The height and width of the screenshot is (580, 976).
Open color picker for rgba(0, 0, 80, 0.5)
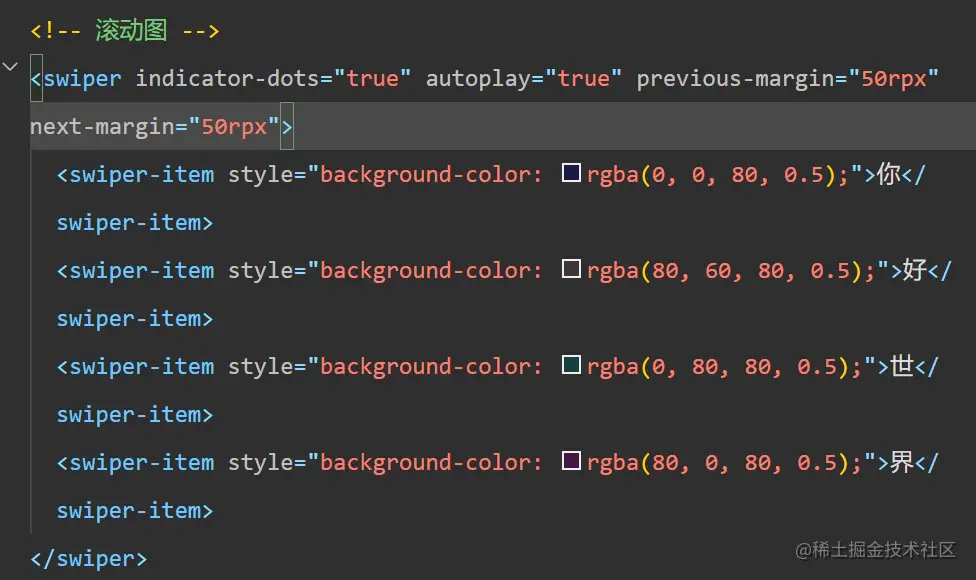[x=571, y=172]
